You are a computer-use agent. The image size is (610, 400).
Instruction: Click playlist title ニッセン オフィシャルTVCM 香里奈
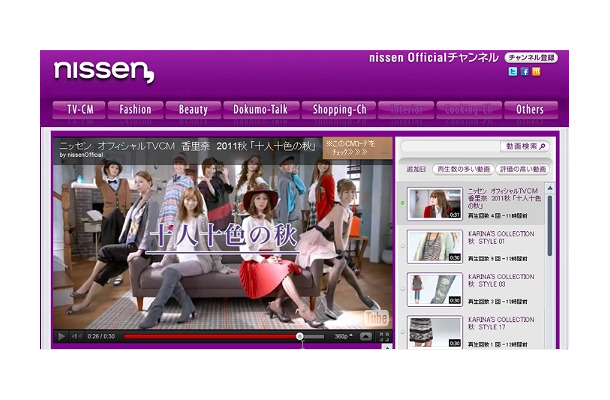[x=504, y=198]
